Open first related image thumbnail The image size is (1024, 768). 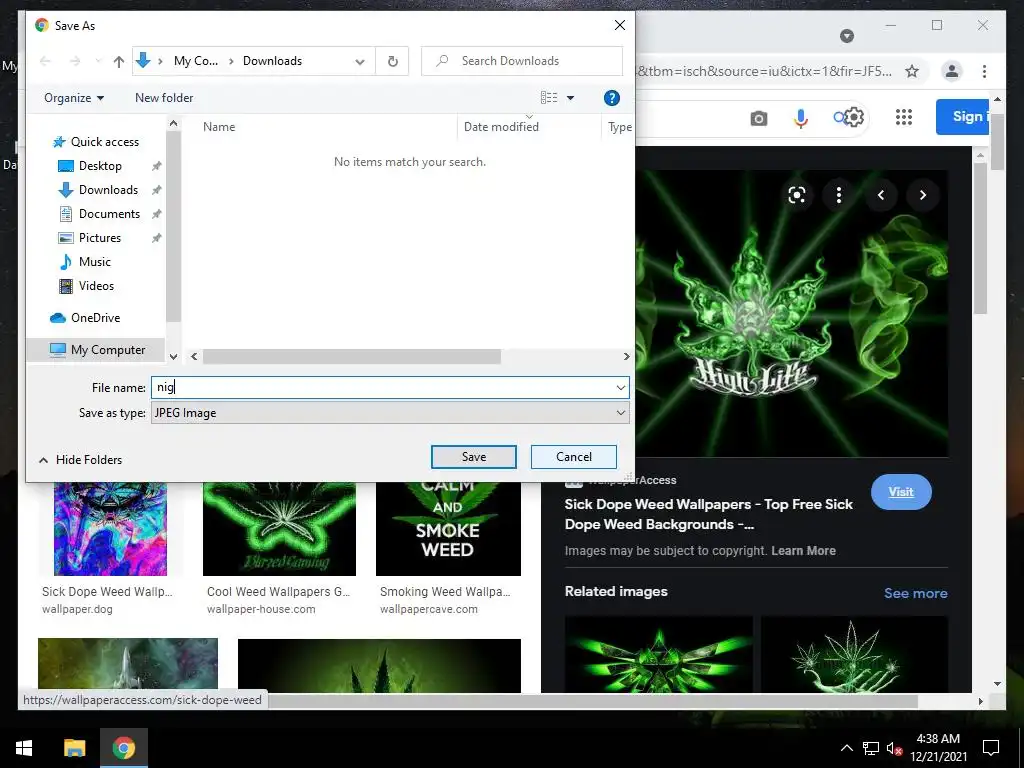pyautogui.click(x=658, y=654)
